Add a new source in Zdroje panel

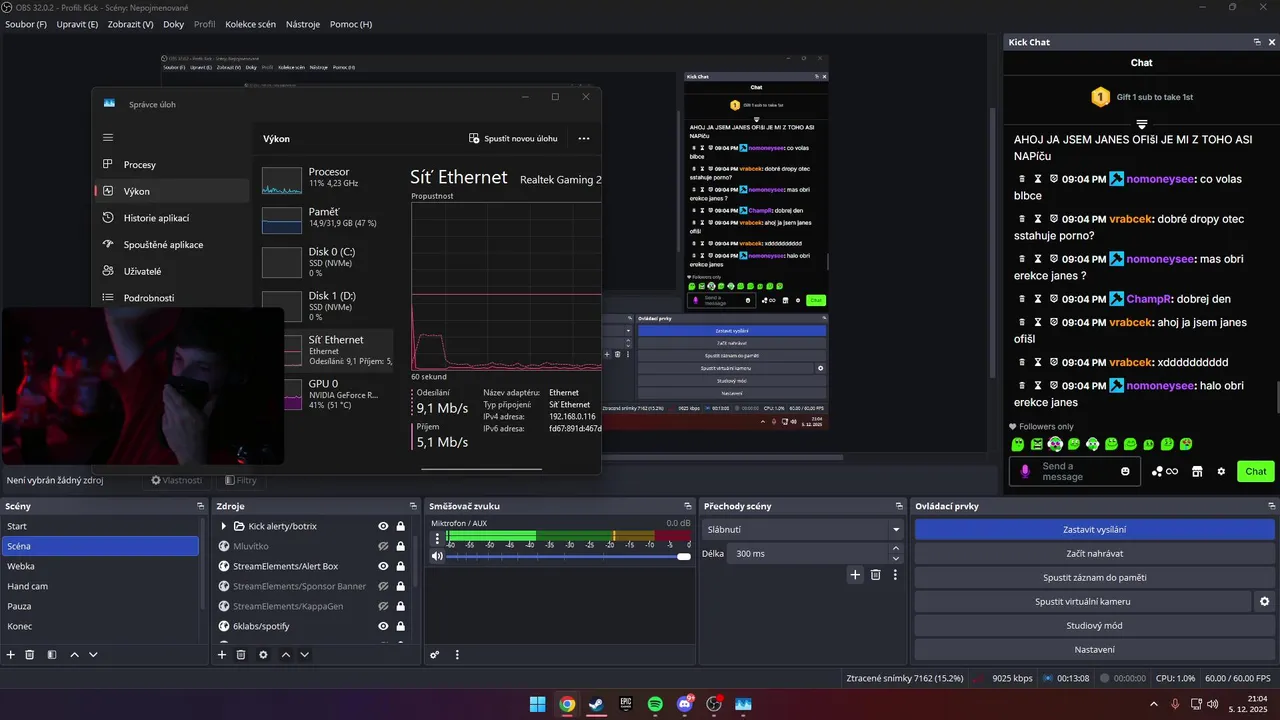[222, 654]
